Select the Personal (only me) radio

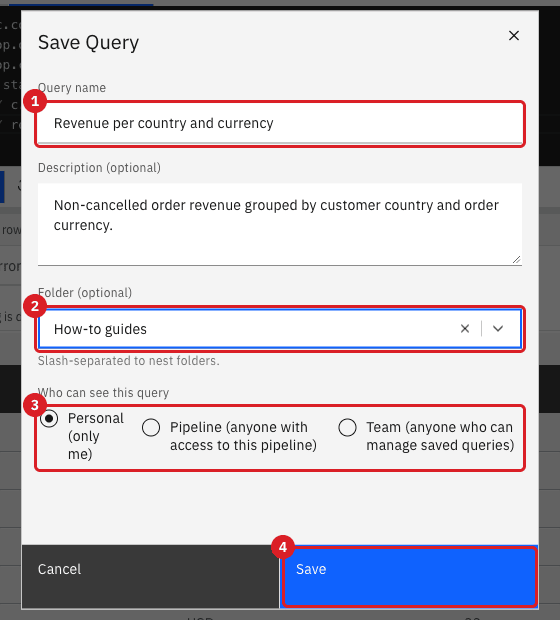click(x=49, y=418)
